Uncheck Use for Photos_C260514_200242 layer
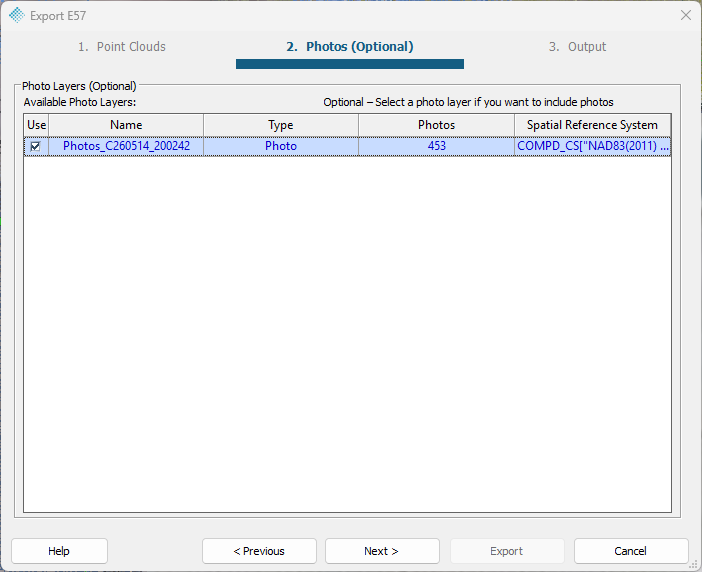 point(35,146)
